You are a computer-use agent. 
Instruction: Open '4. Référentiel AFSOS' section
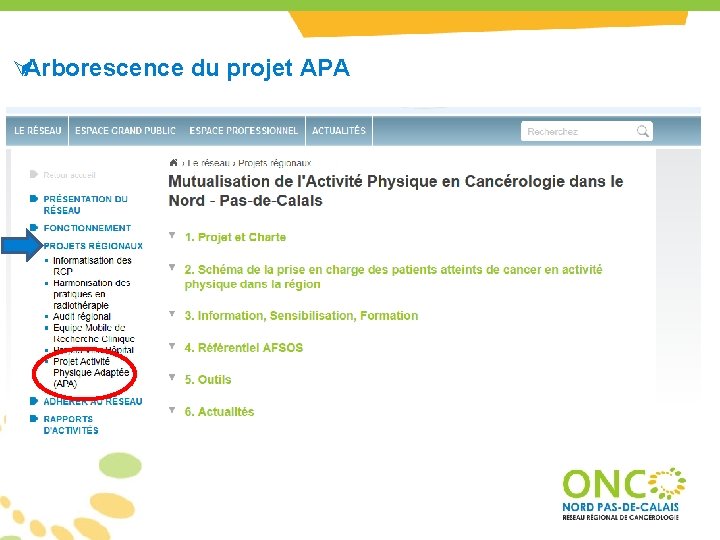tap(244, 348)
